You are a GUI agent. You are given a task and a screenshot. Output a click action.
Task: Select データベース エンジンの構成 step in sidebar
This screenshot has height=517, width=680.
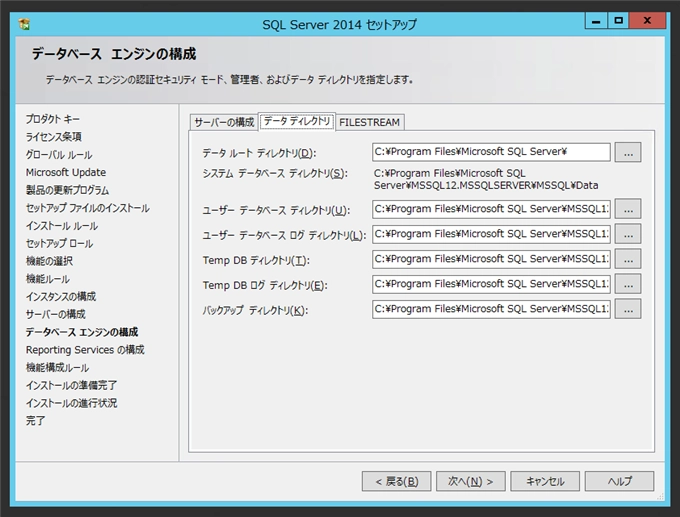(x=82, y=332)
